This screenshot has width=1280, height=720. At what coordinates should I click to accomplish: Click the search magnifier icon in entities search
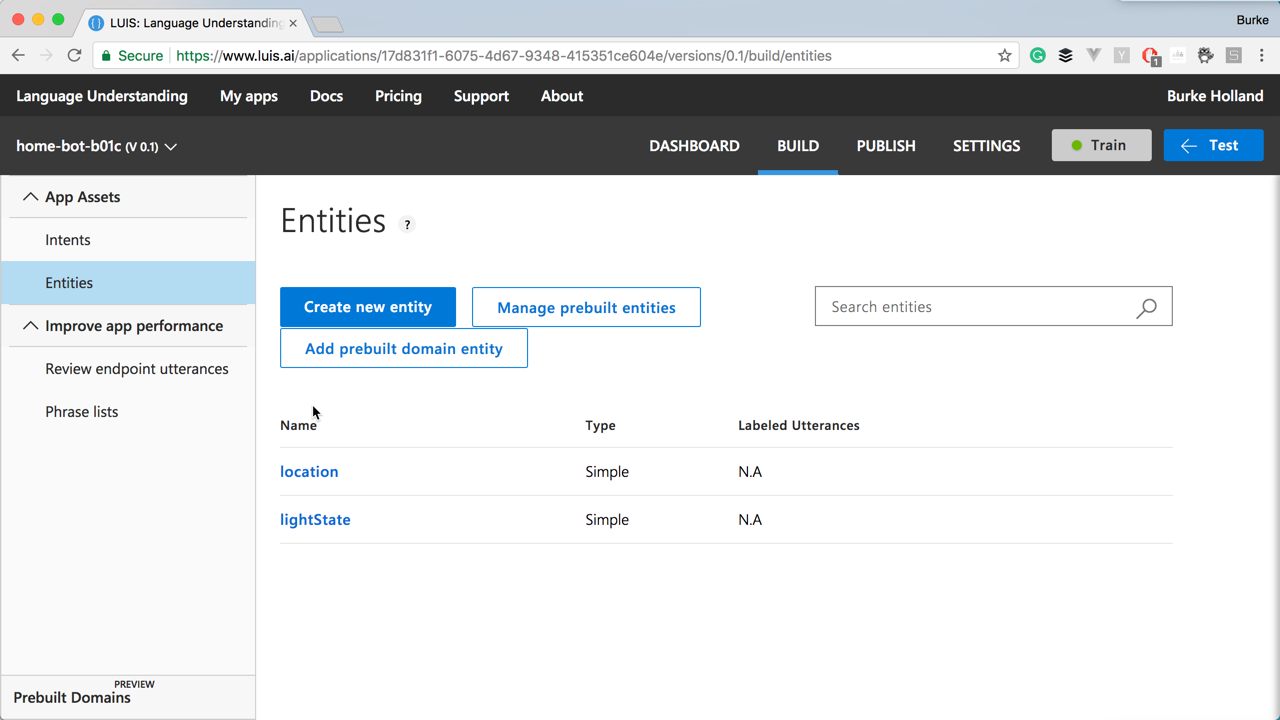coord(1146,308)
